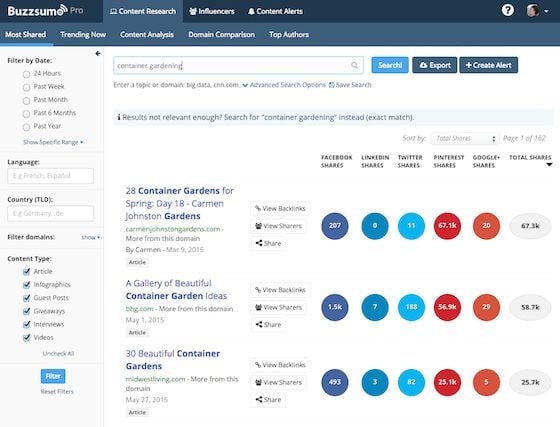The image size is (560, 427).
Task: Click the Language input field
Action: click(x=50, y=176)
